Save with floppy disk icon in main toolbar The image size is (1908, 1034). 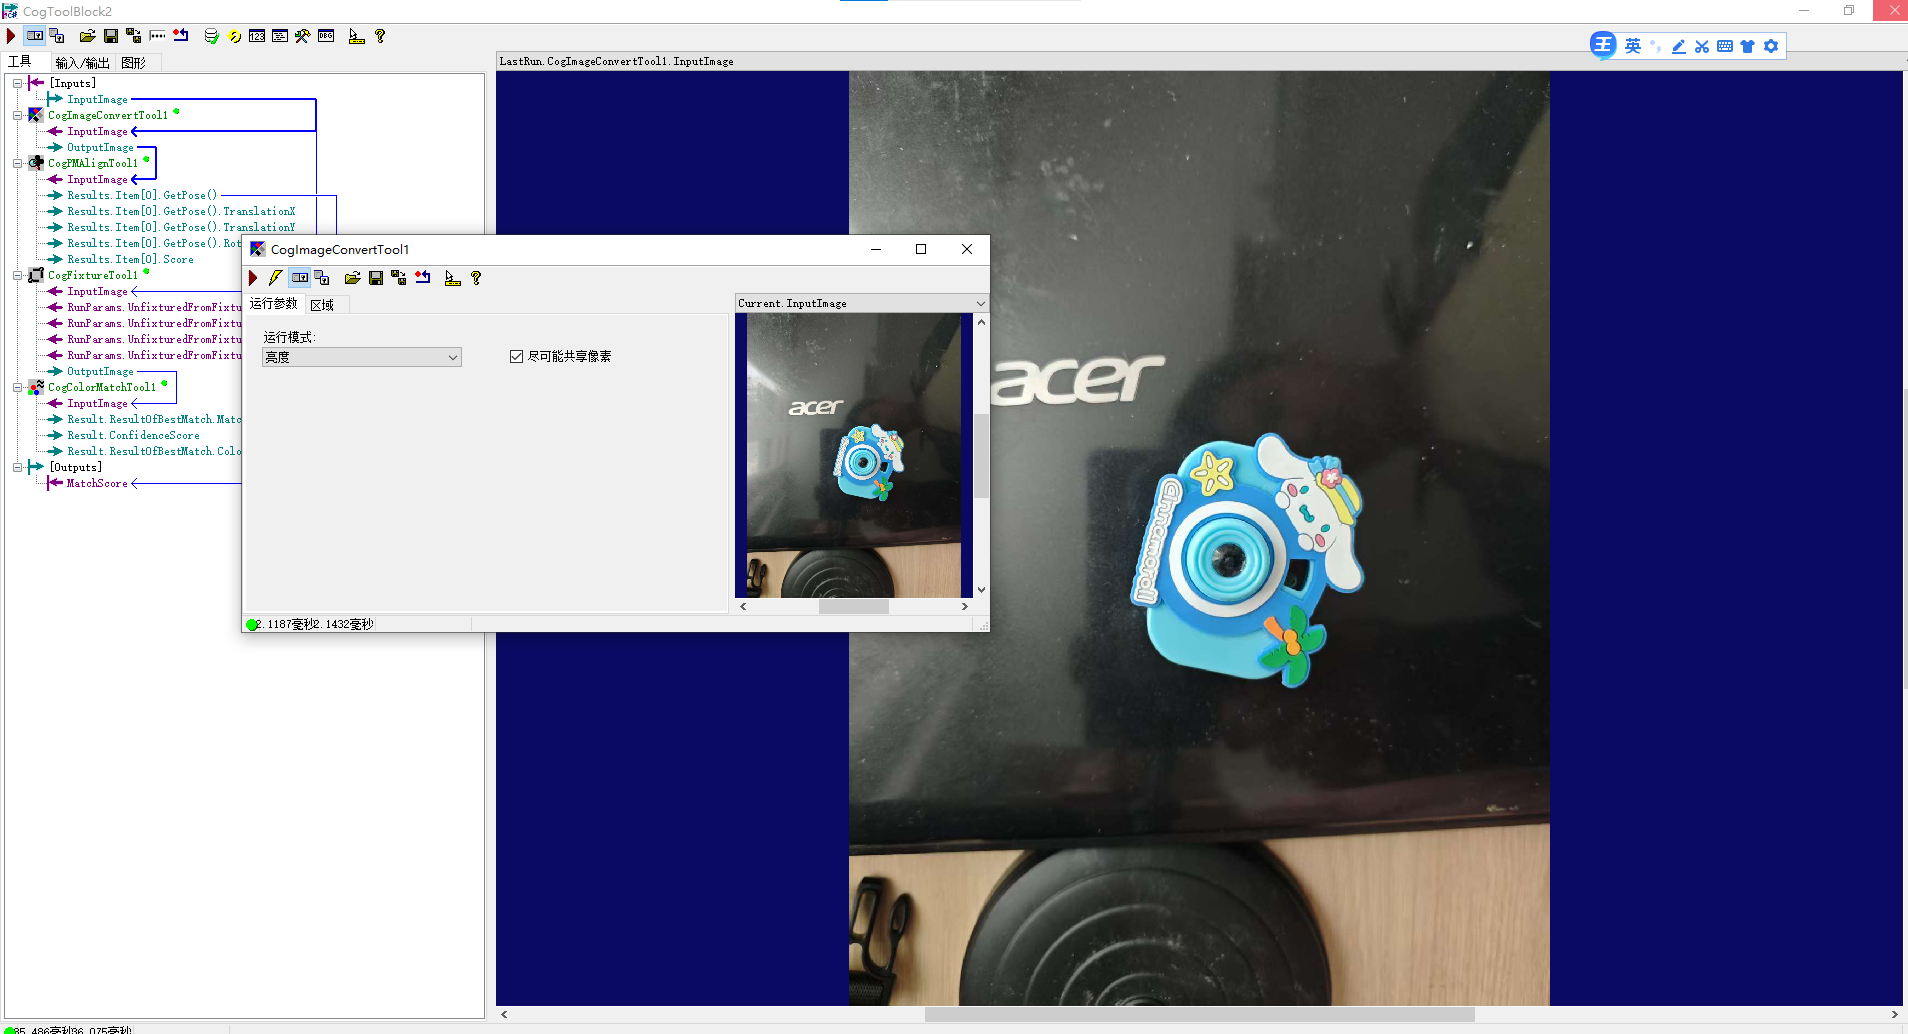[x=111, y=36]
